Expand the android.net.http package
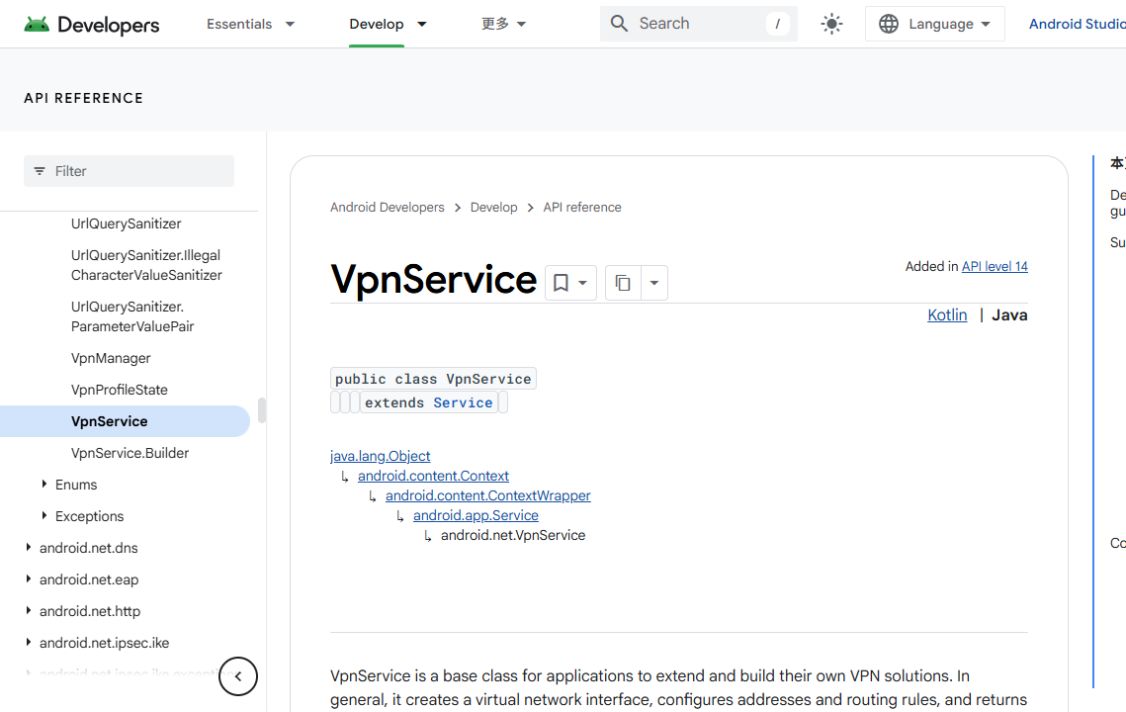Image resolution: width=1126 pixels, height=712 pixels. pyautogui.click(x=29, y=611)
